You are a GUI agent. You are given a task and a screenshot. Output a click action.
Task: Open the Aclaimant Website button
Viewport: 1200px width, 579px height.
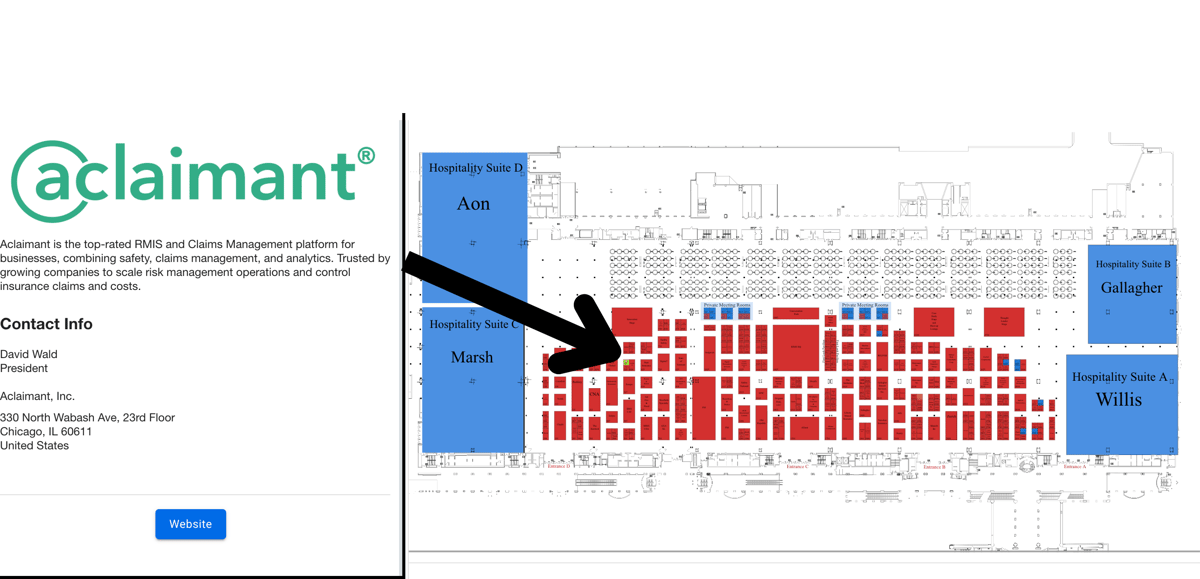click(x=190, y=524)
